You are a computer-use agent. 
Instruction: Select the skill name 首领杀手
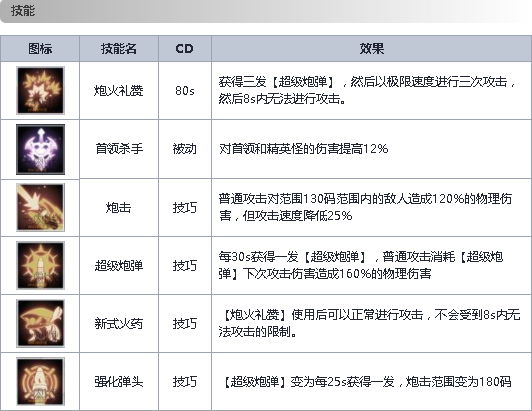tap(119, 149)
